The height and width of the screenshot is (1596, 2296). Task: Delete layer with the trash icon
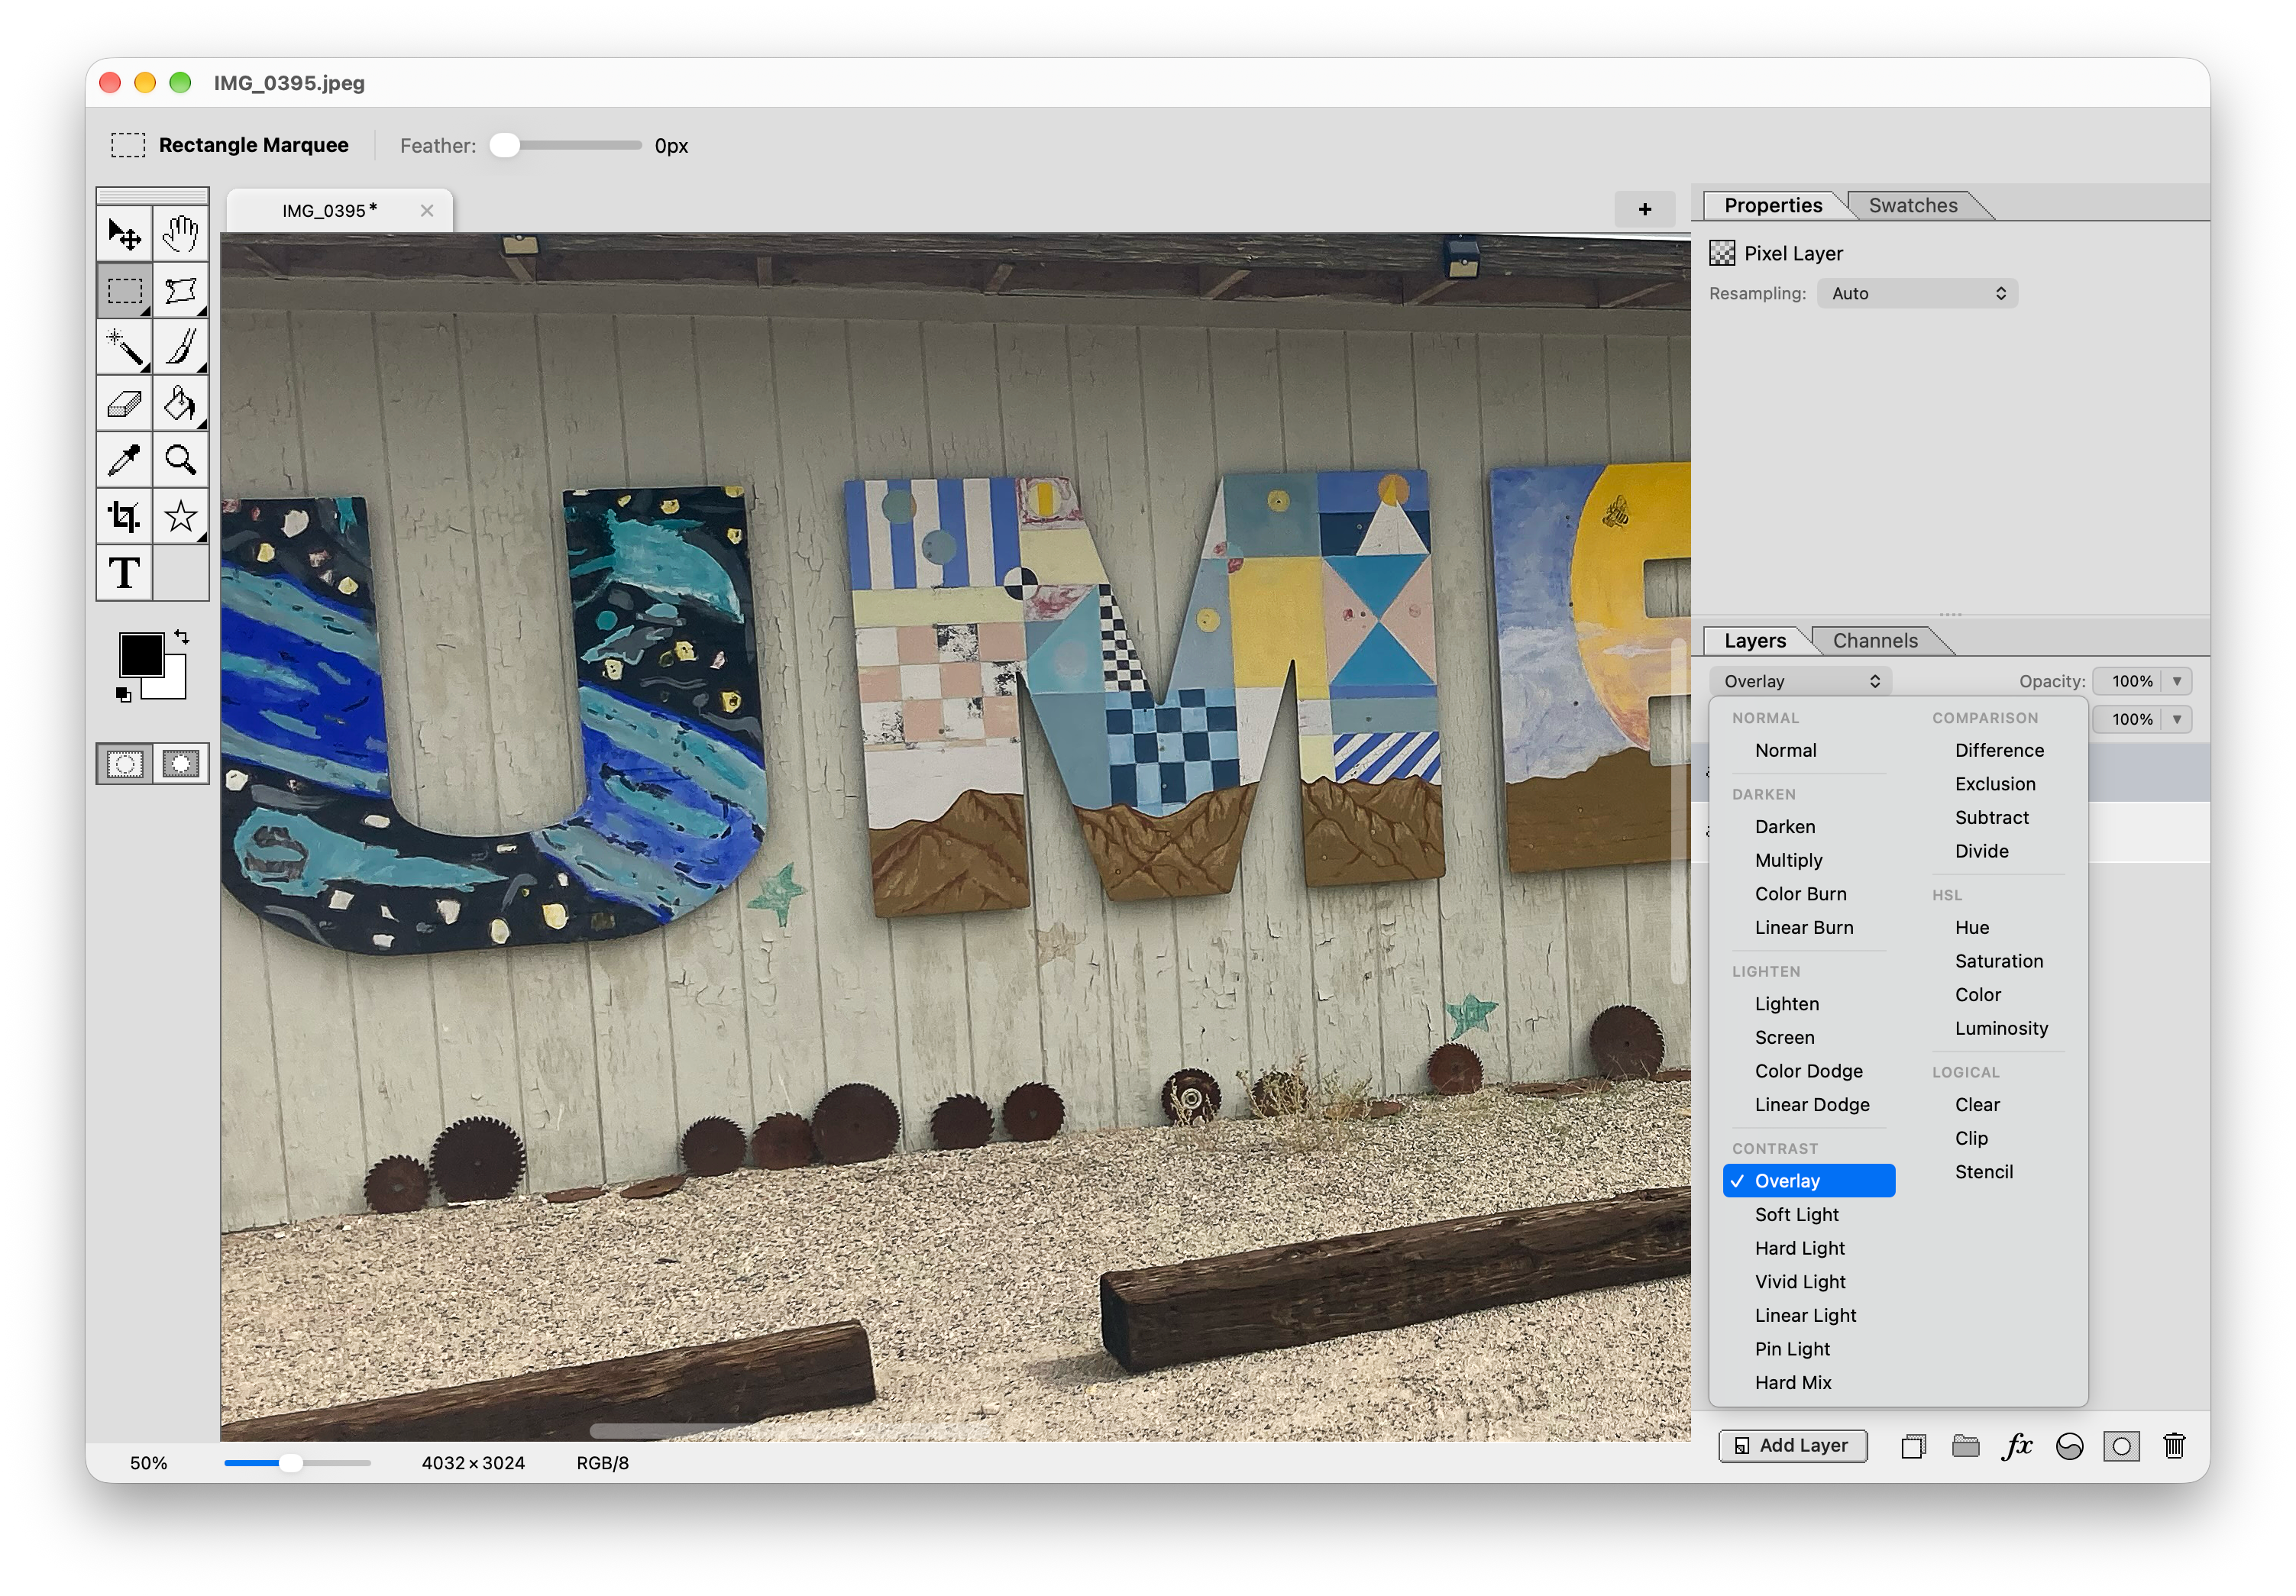point(2174,1446)
